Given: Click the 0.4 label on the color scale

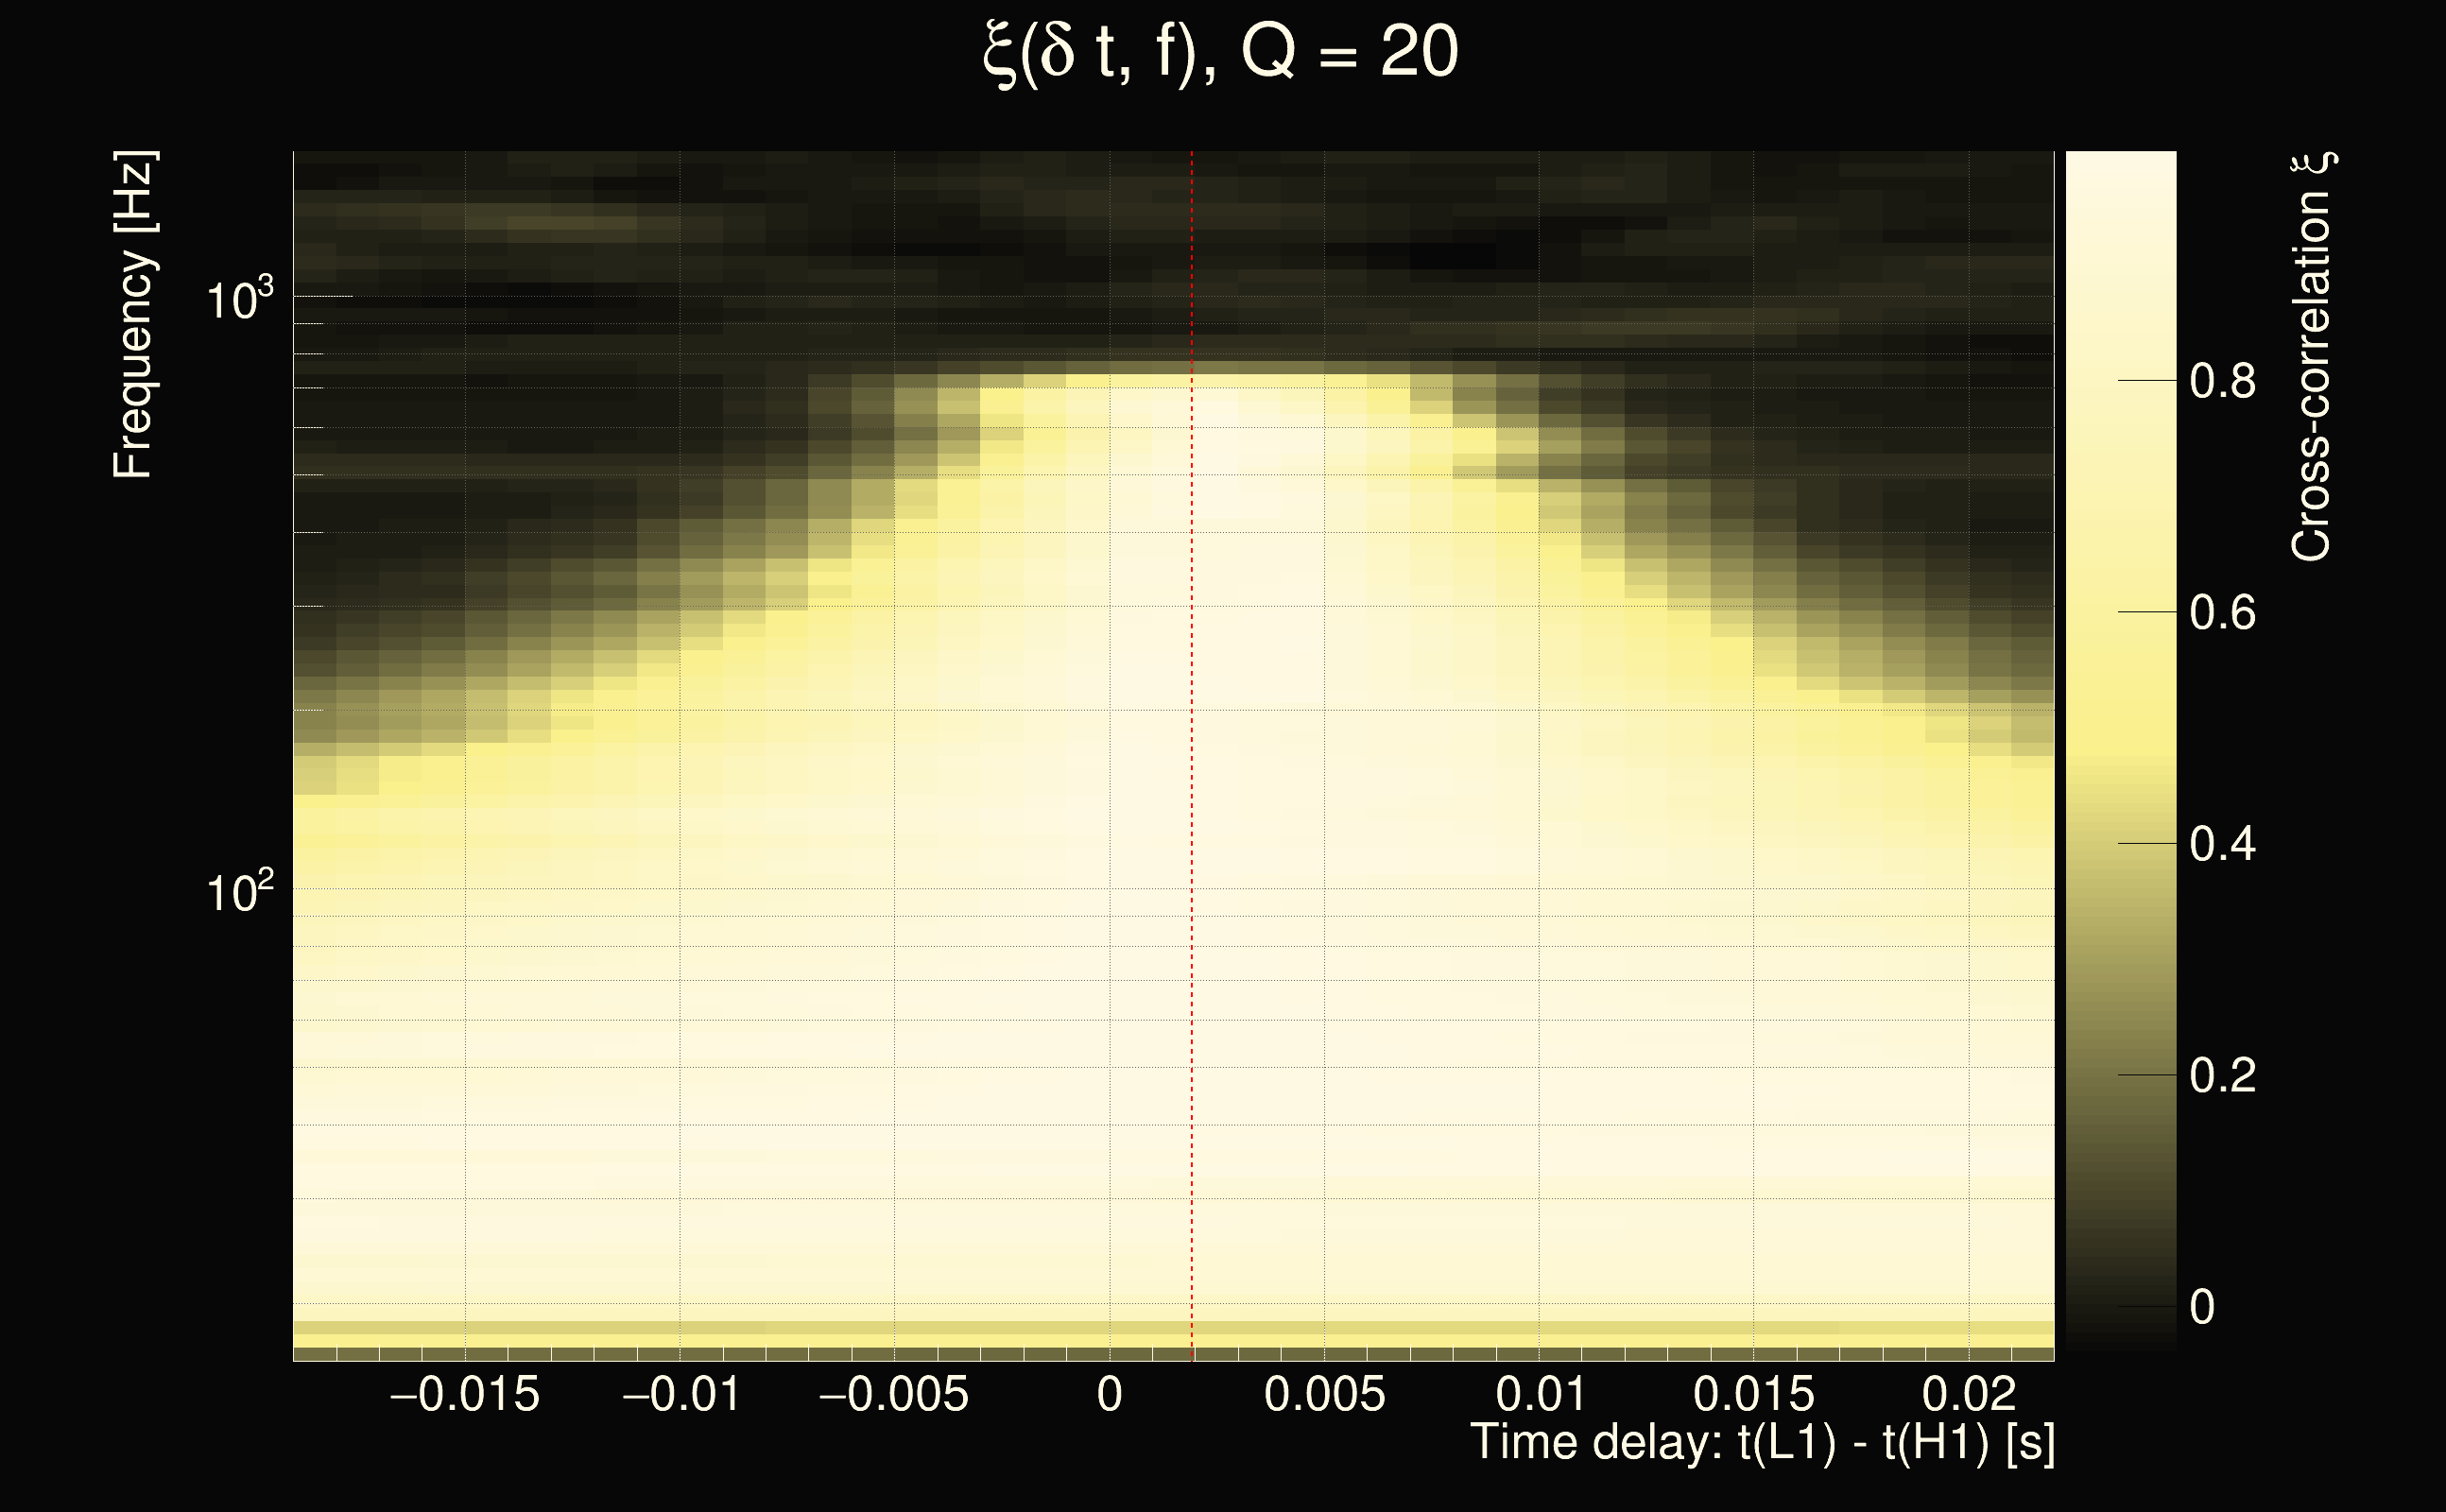Looking at the screenshot, I should (x=2222, y=844).
